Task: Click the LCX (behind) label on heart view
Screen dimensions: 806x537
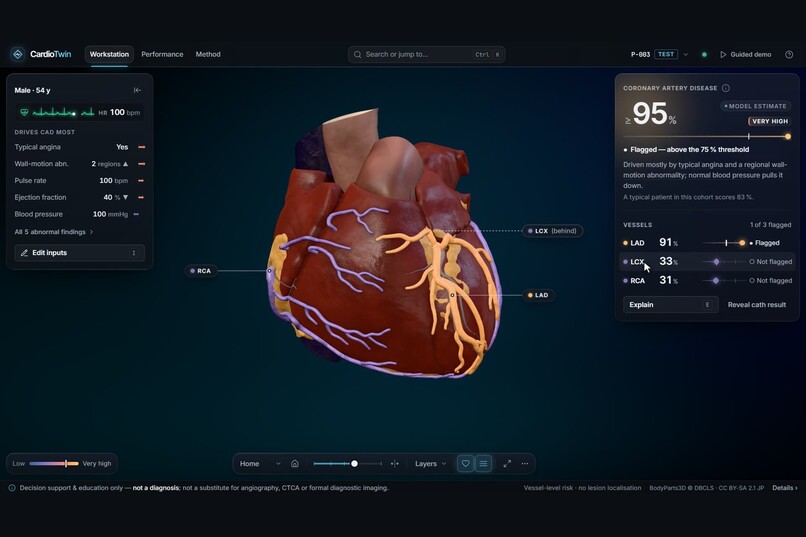Action: (553, 231)
